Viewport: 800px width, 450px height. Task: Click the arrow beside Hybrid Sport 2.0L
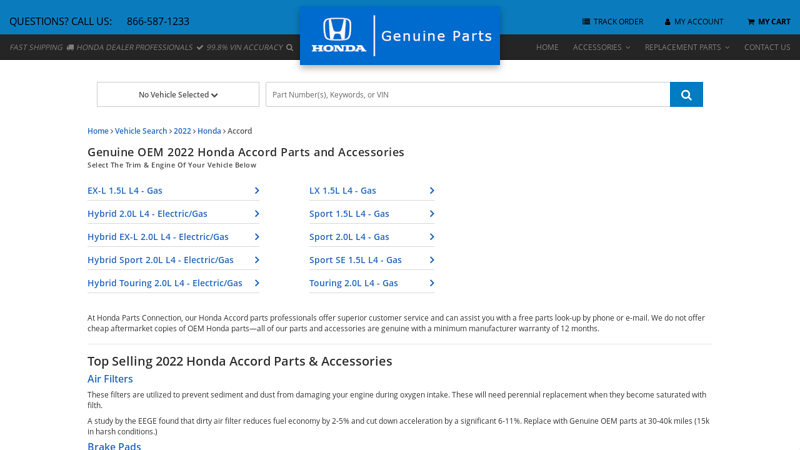click(257, 260)
